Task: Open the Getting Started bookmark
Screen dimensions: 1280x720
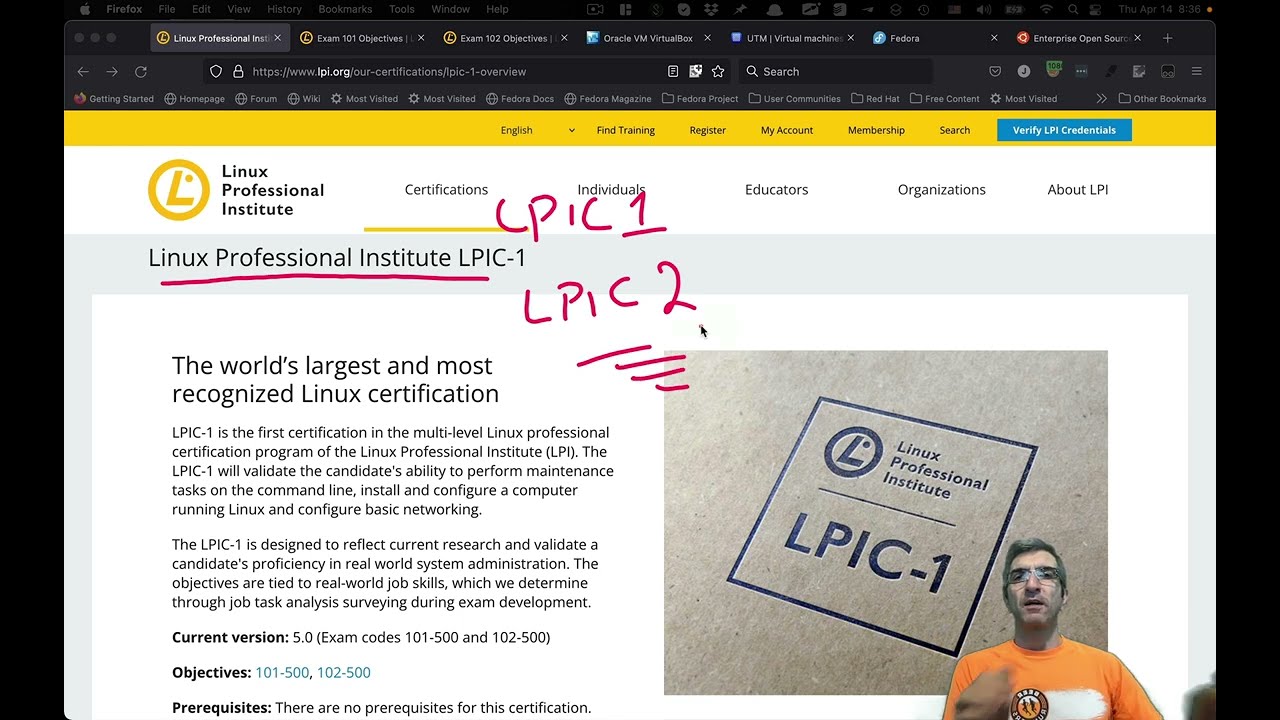Action: click(x=114, y=99)
